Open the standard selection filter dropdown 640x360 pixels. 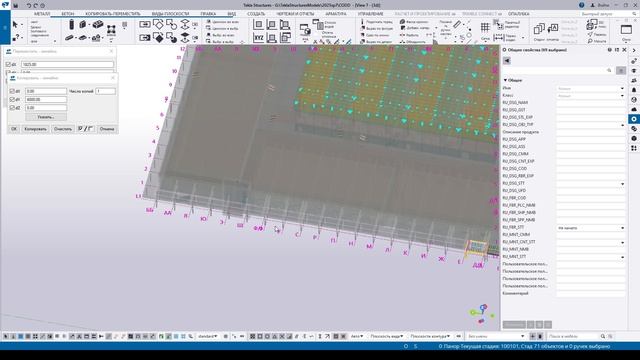click(209, 336)
